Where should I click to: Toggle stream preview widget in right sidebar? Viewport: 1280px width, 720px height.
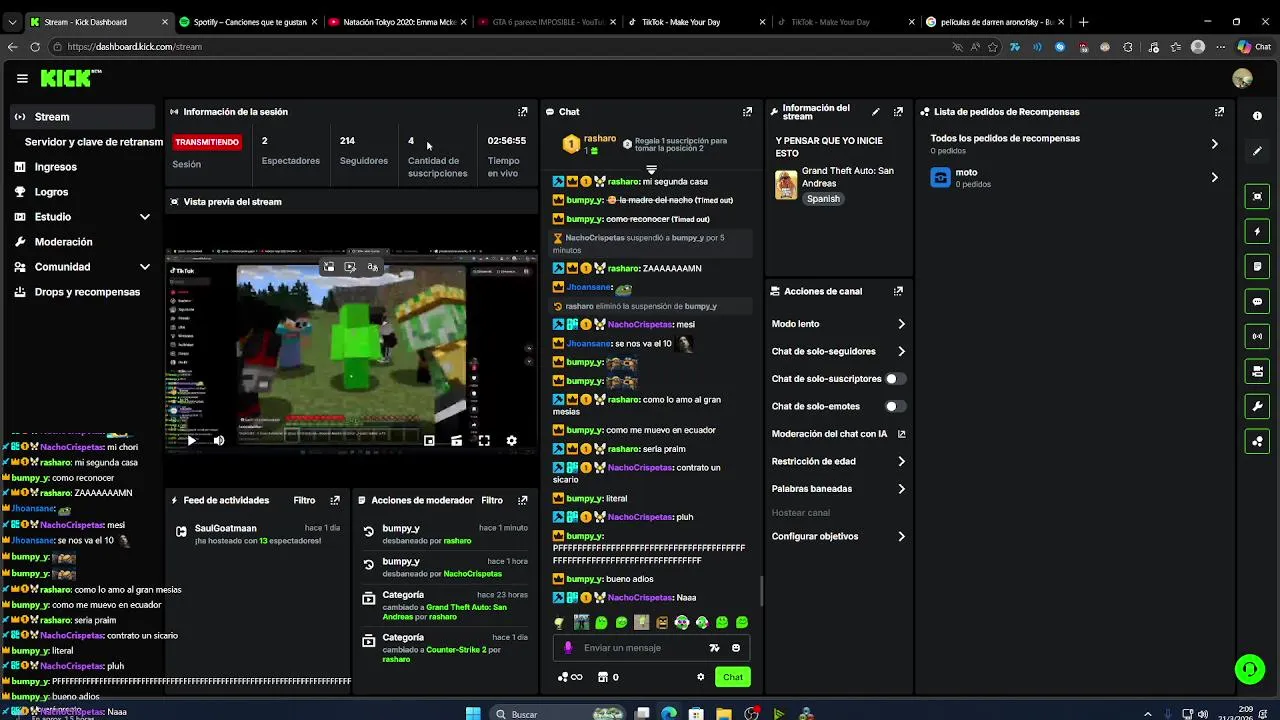coord(1257,197)
